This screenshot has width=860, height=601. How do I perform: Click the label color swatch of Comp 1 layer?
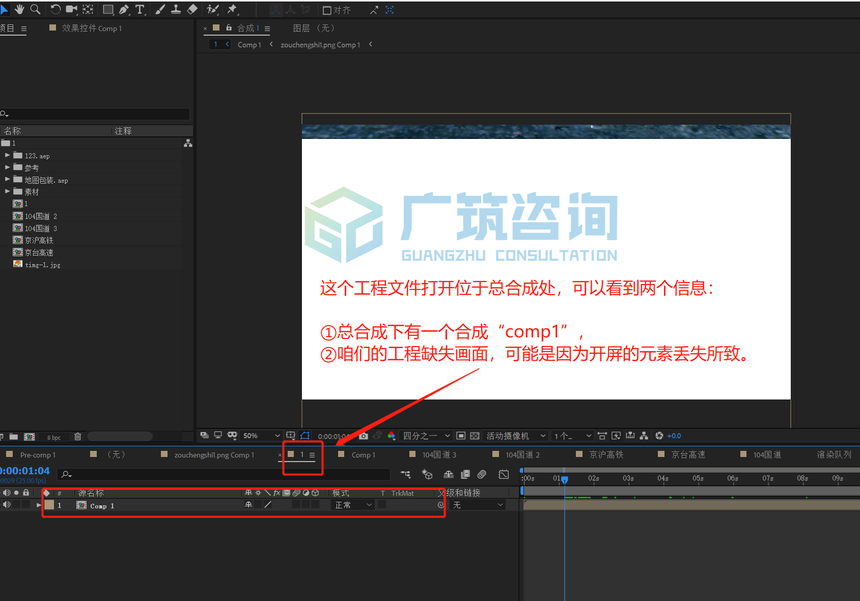point(49,505)
